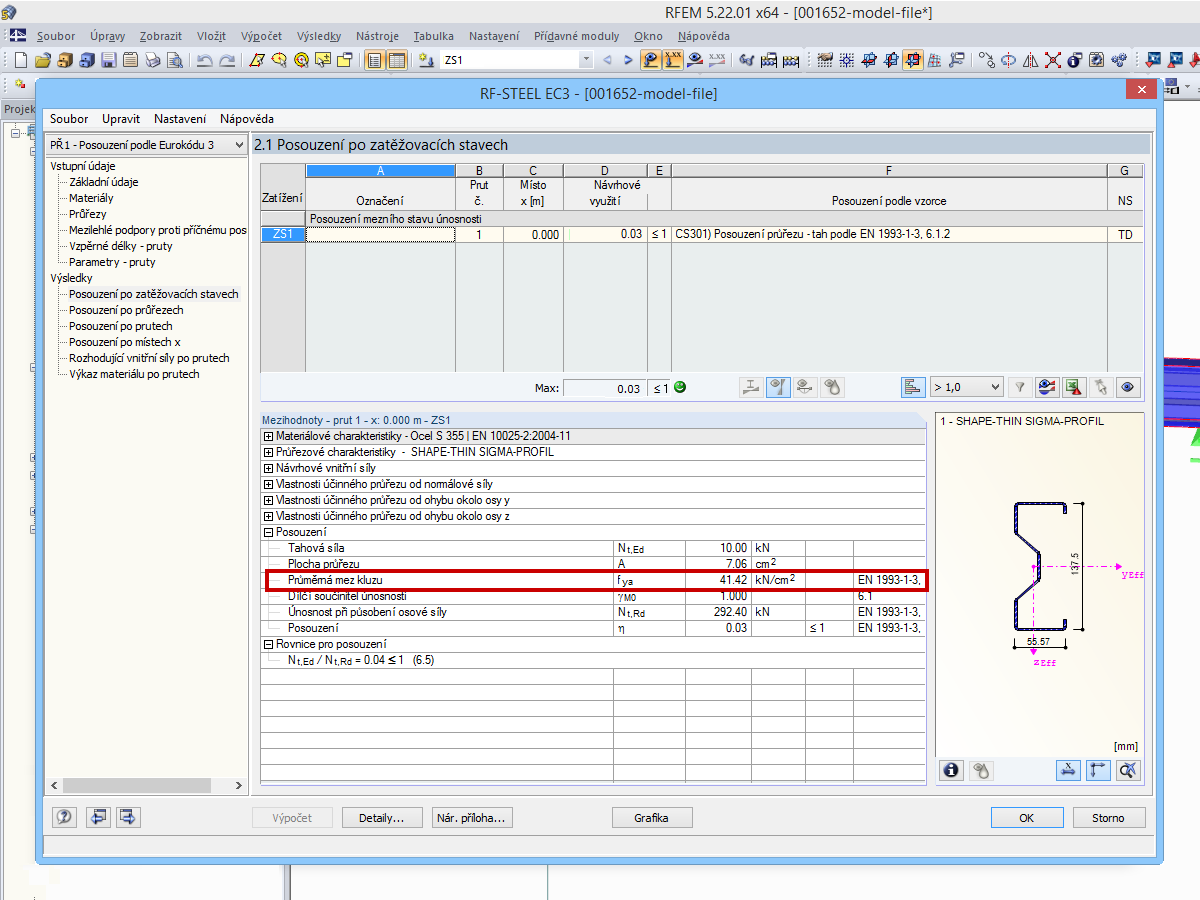Select Základní údaje in the navigator
The height and width of the screenshot is (900, 1200).
coord(104,182)
